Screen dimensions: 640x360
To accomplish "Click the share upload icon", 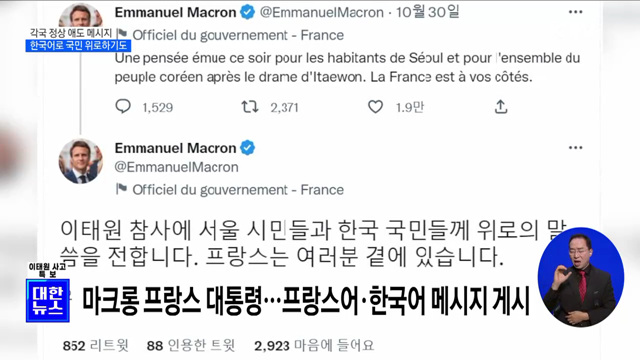I will 501,107.
